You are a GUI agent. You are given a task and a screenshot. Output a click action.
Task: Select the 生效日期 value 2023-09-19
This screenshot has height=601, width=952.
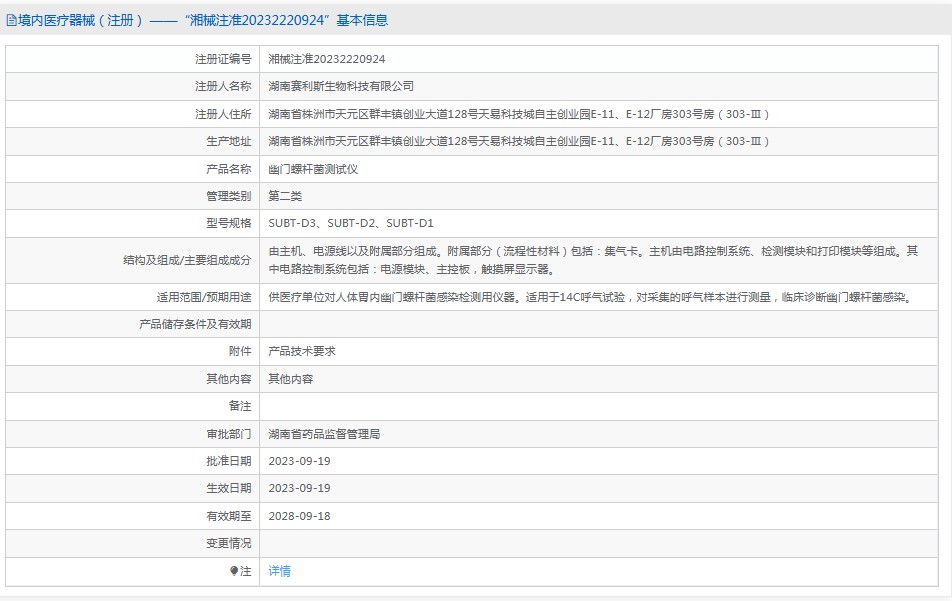(299, 488)
